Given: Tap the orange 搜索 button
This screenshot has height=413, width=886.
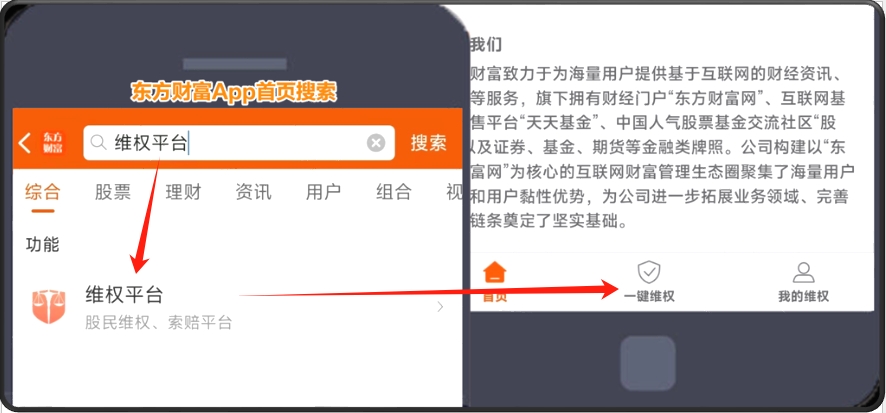Looking at the screenshot, I should (428, 143).
